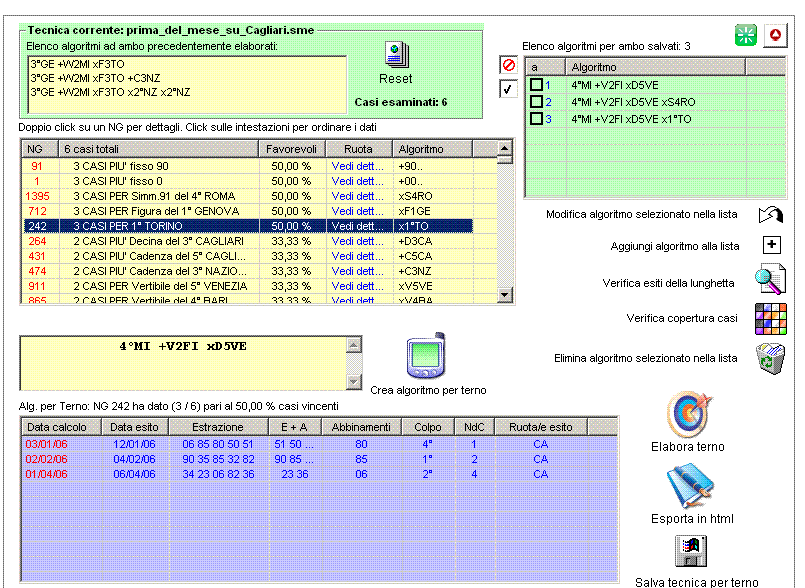The image size is (805, 588).
Task: Click the Algoritmo header in the NG table
Action: [x=432, y=149]
